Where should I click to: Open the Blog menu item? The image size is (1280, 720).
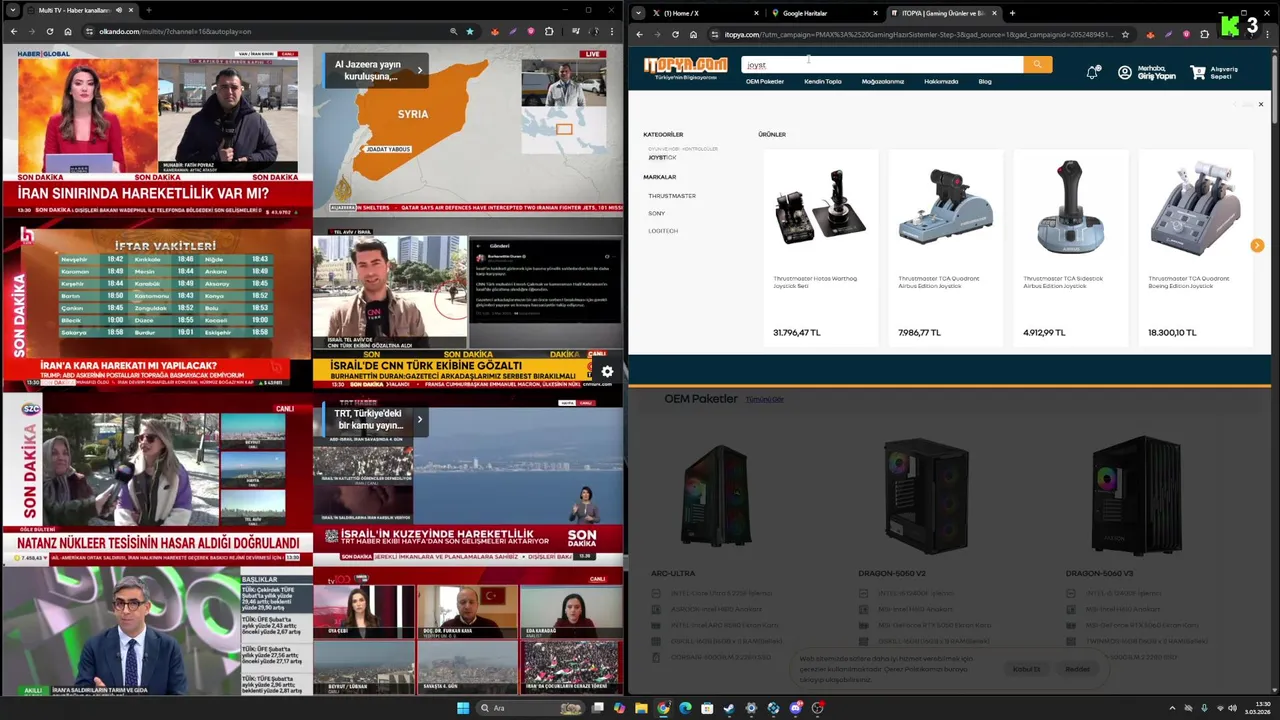pos(985,82)
